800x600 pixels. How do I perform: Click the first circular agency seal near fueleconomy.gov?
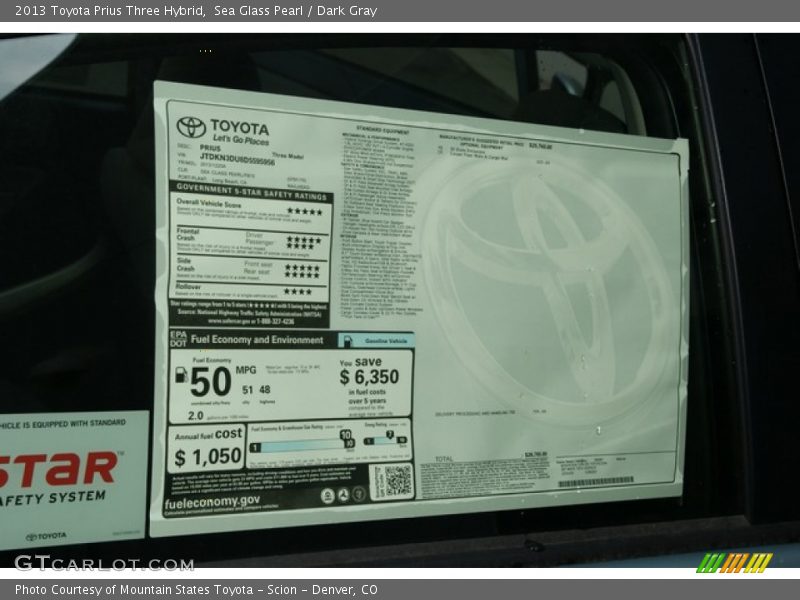pos(328,495)
